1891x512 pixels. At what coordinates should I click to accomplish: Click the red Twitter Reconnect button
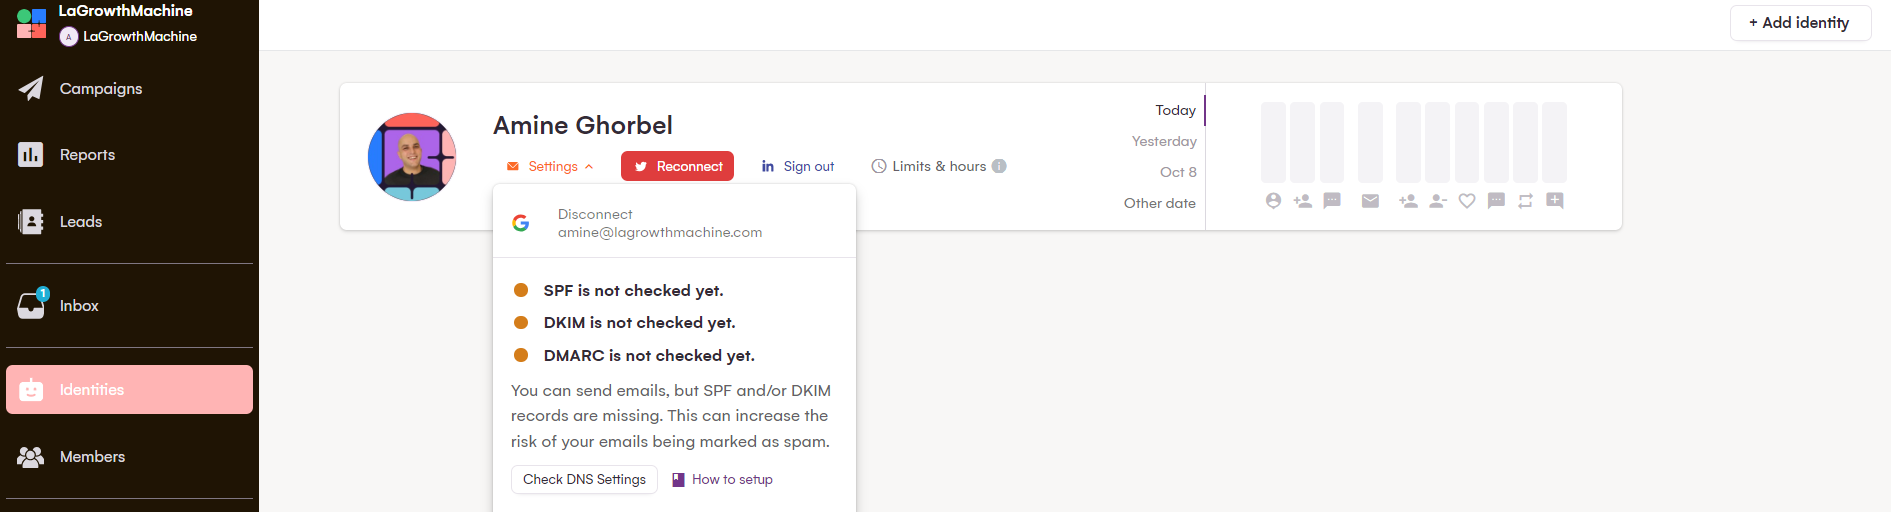pos(677,166)
